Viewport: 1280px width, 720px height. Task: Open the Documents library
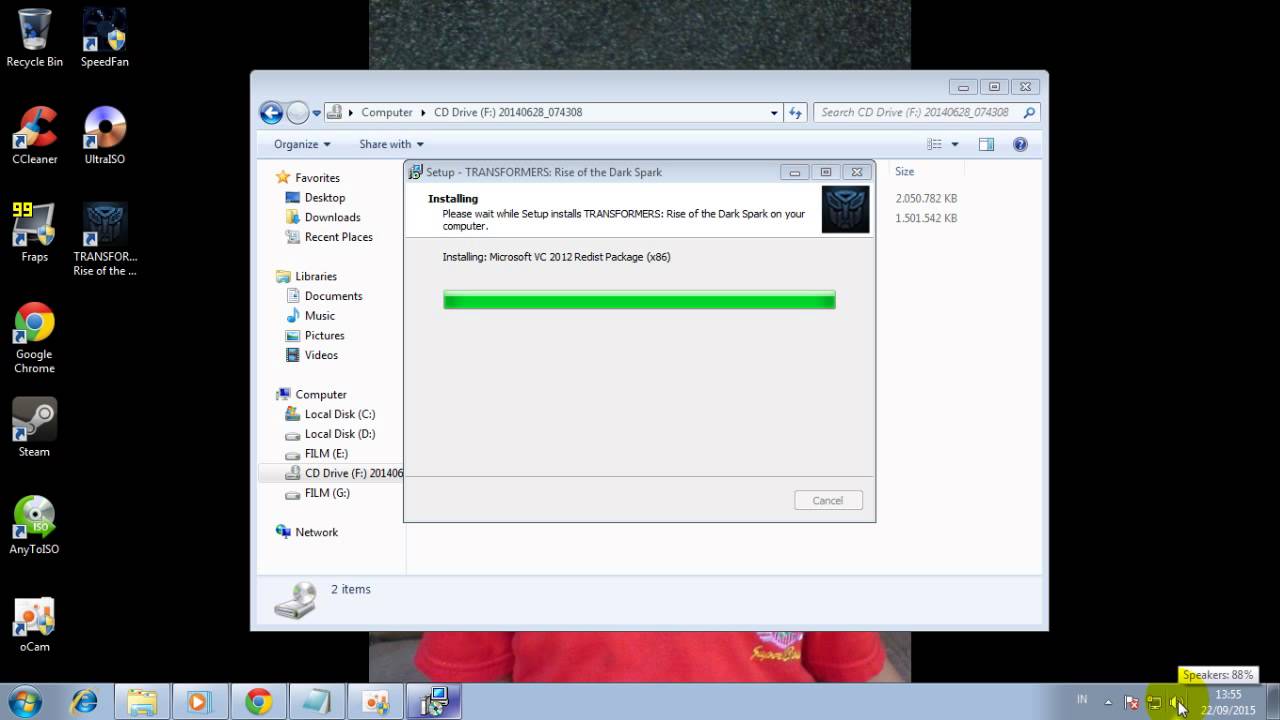coord(333,296)
